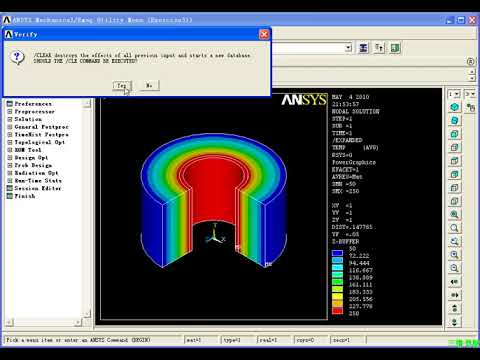This screenshot has width=480, height=360.
Task: Close the Verify dialog
Action: 264,34
